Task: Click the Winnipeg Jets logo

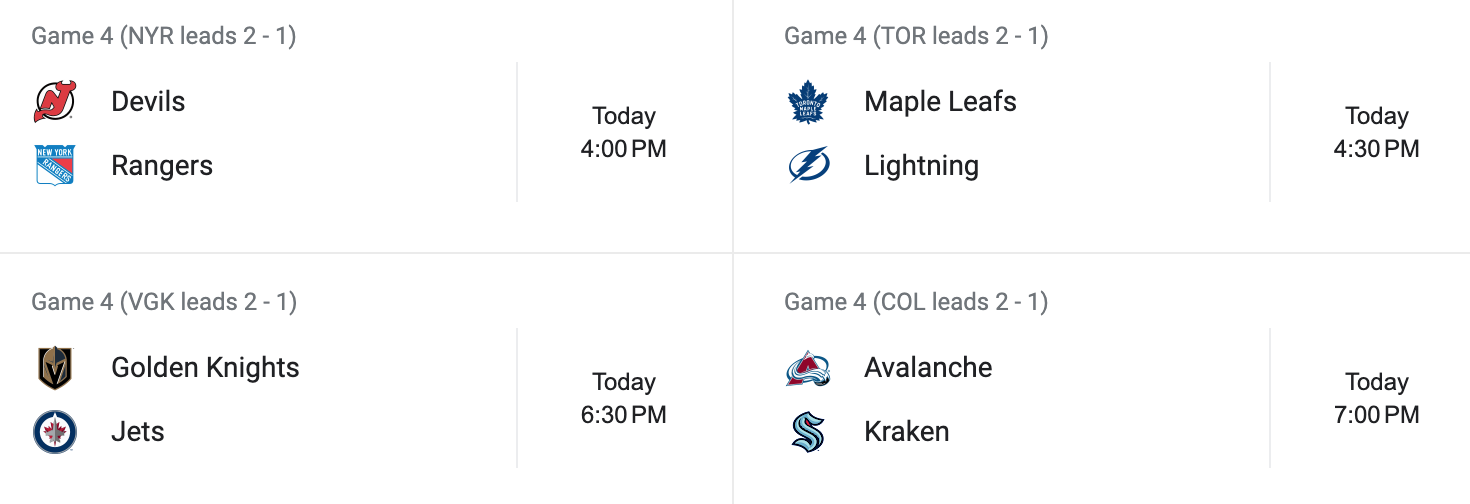Action: (x=54, y=432)
